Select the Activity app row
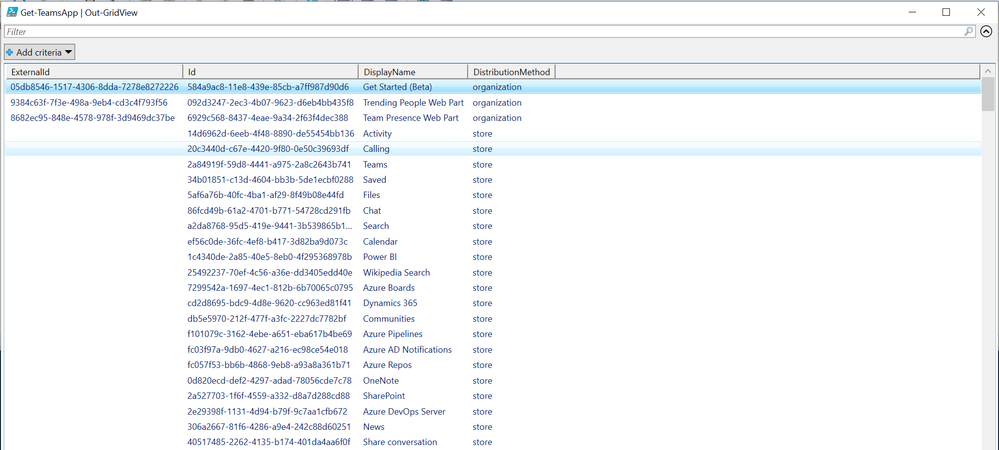This screenshot has height=450, width=999. click(493, 133)
